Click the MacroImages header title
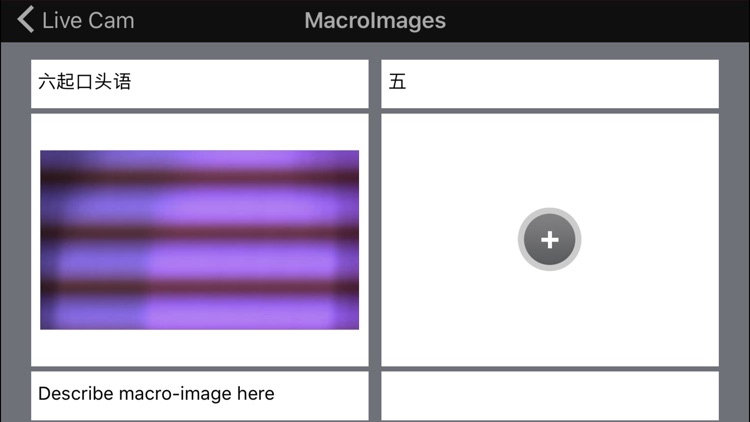The width and height of the screenshot is (750, 422). tap(375, 20)
